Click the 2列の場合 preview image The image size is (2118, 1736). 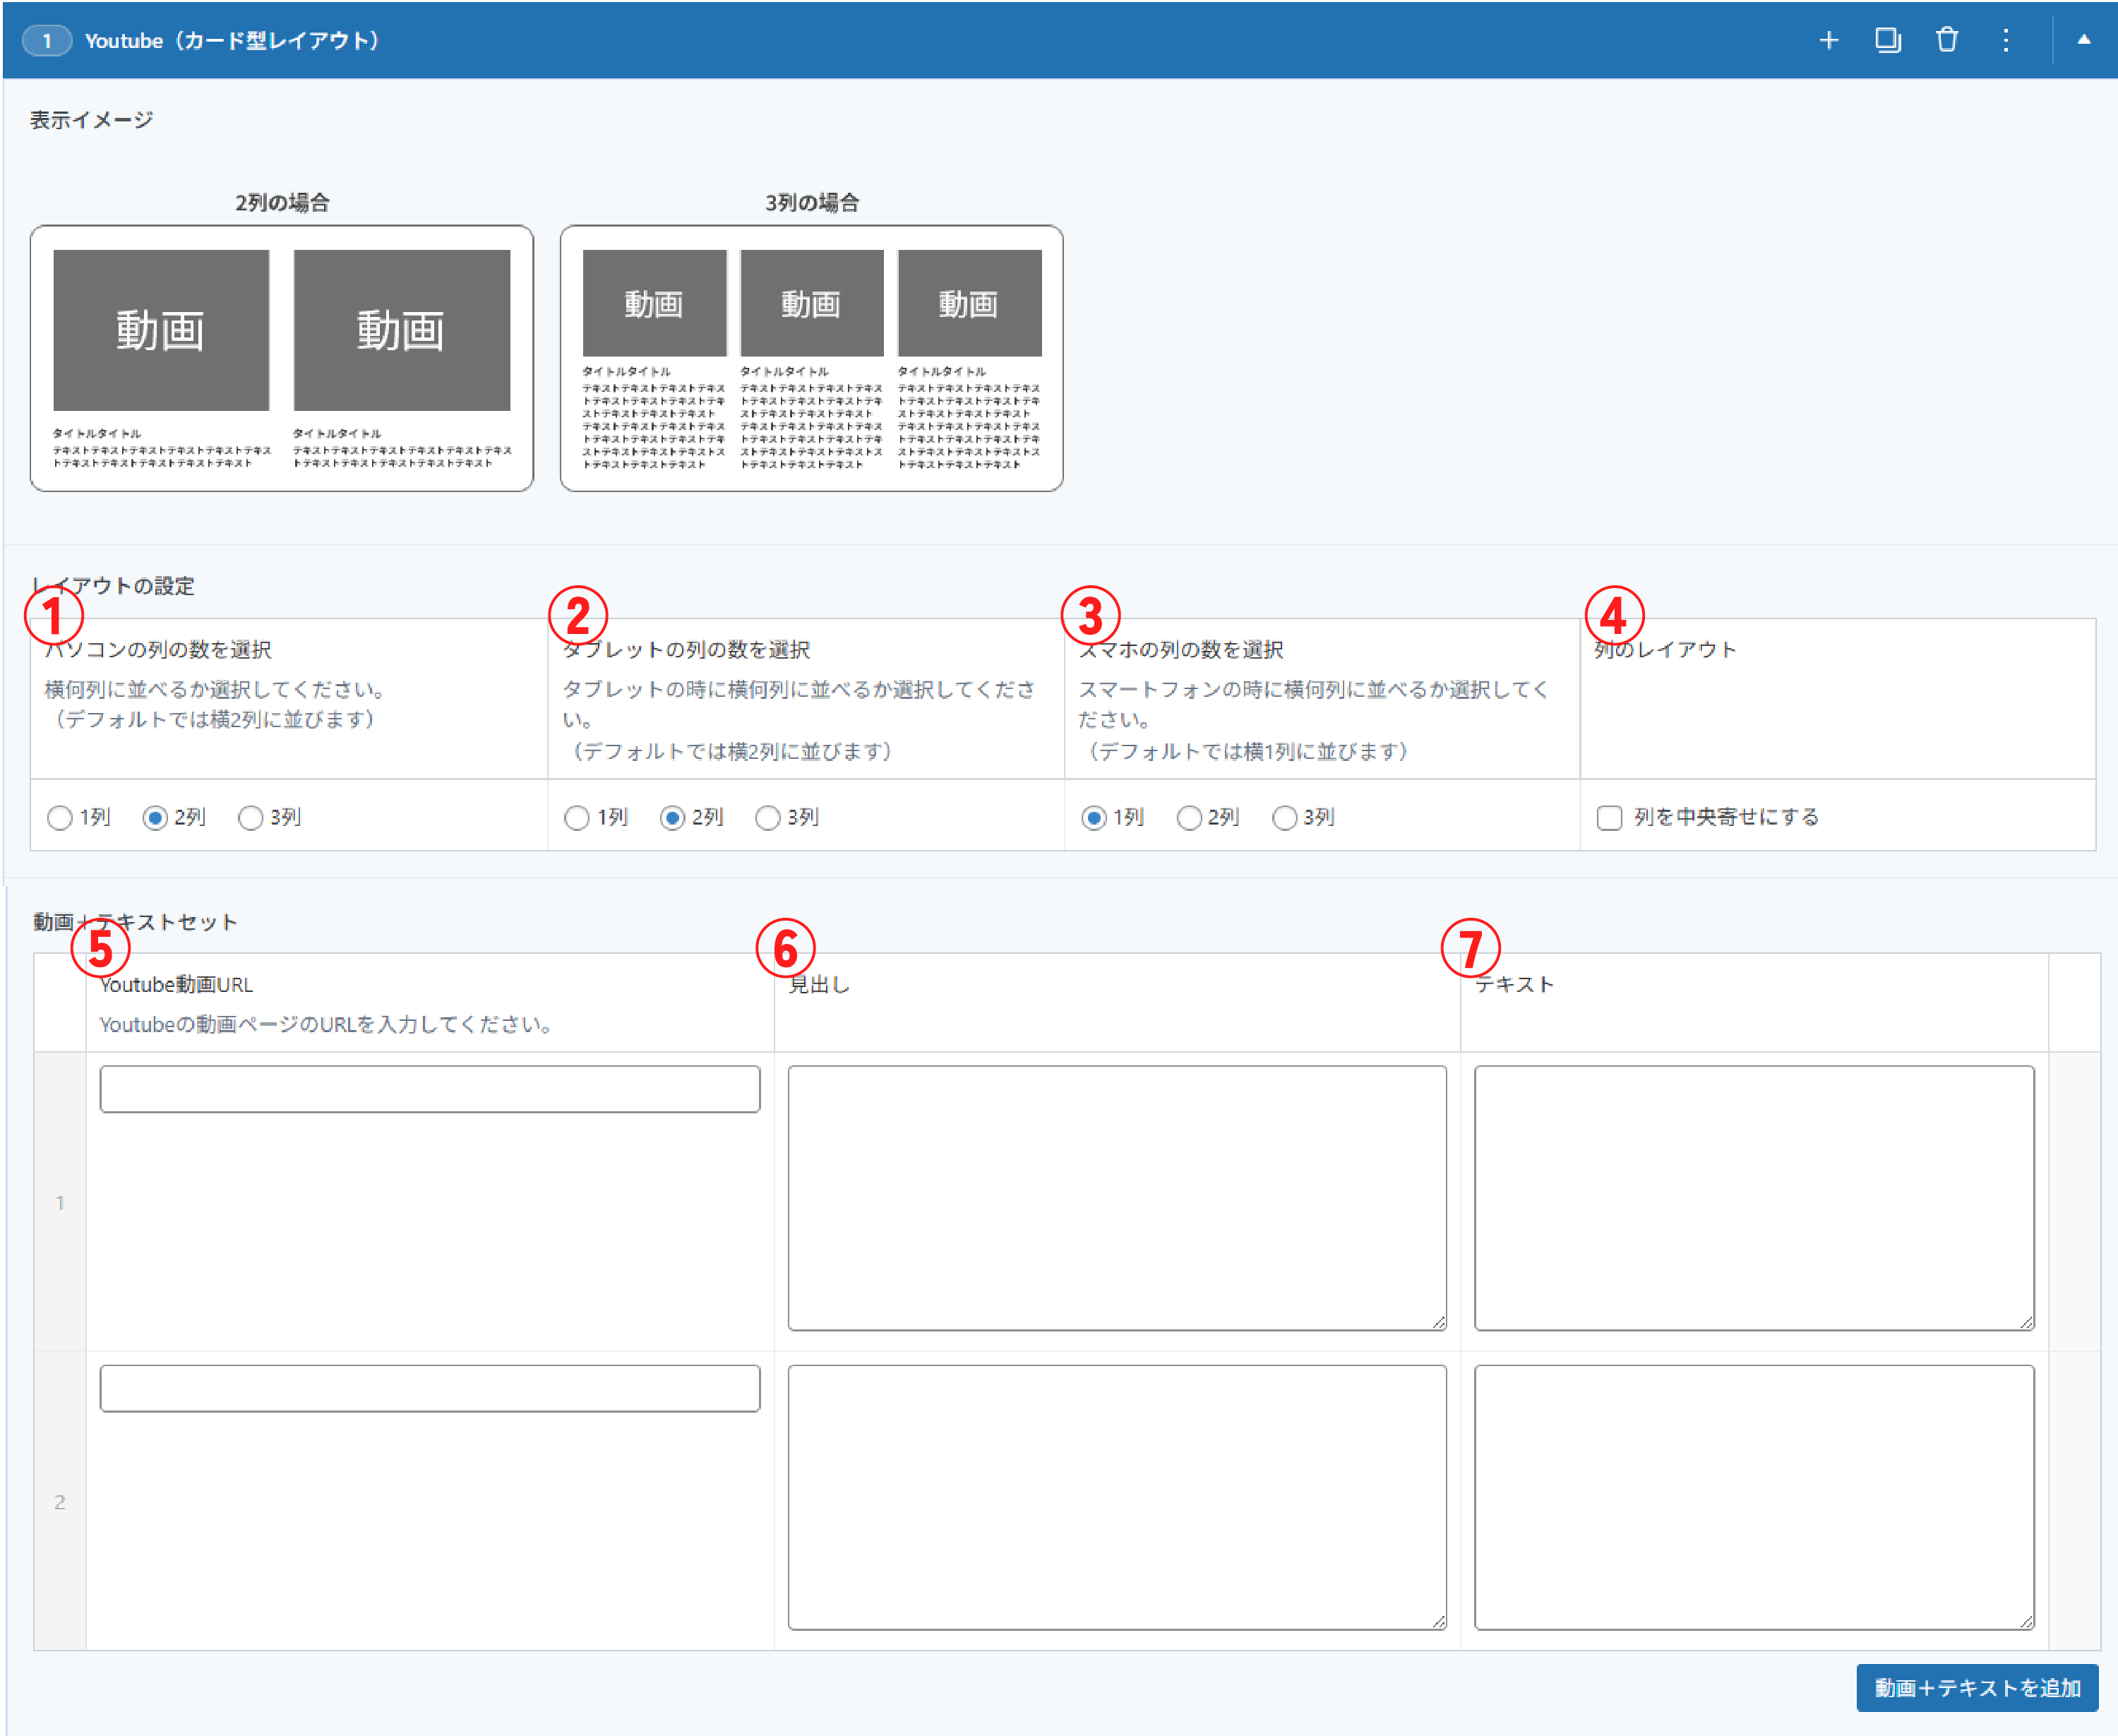coord(281,358)
